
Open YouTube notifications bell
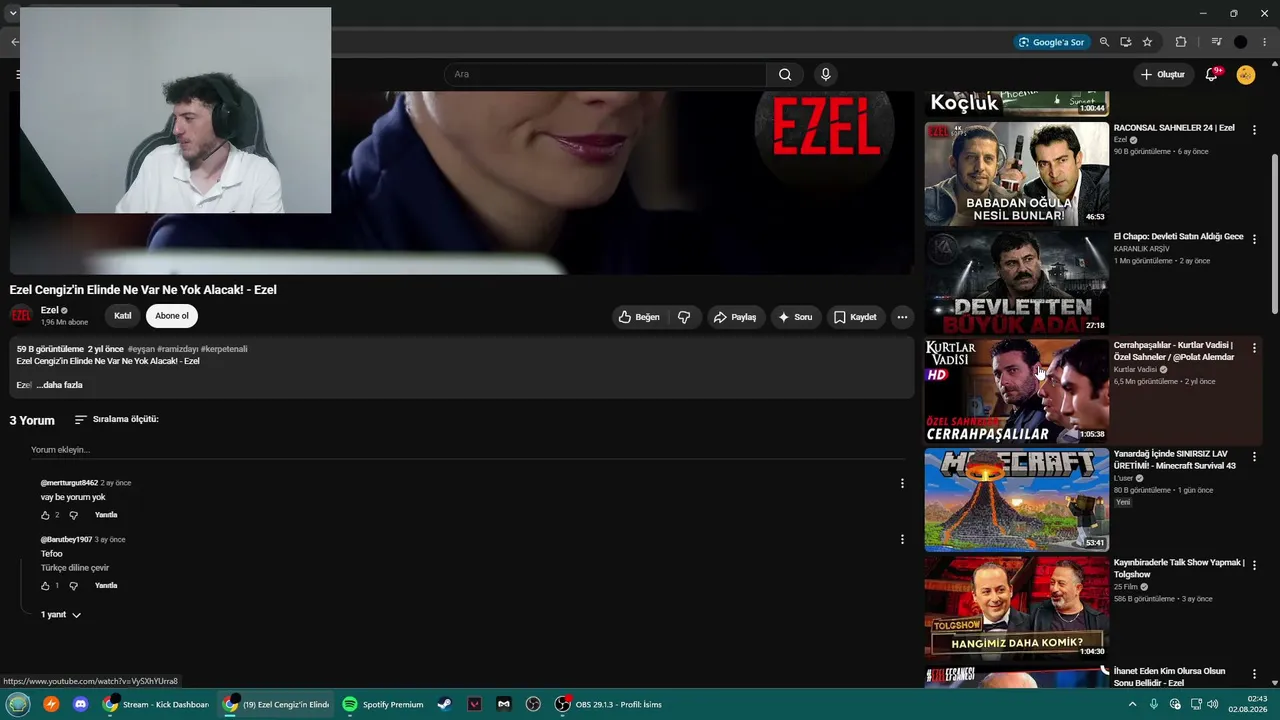(1212, 74)
